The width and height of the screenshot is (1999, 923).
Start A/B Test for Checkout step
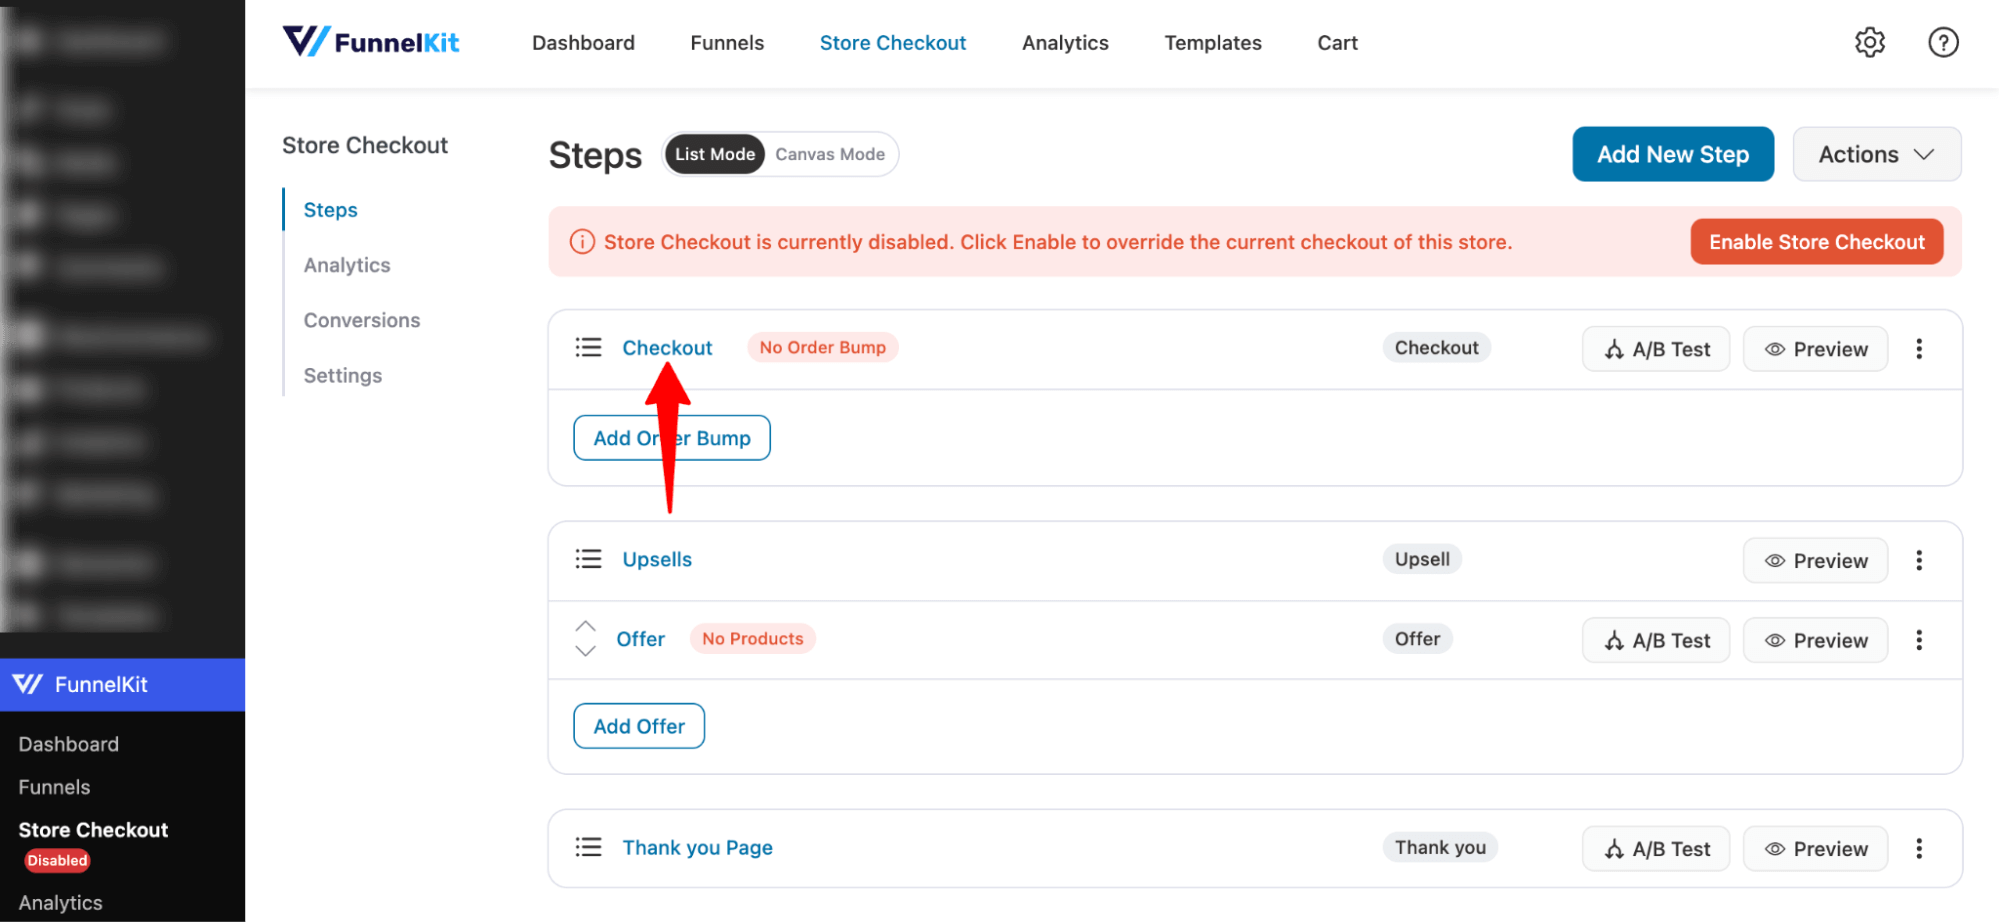(1656, 349)
